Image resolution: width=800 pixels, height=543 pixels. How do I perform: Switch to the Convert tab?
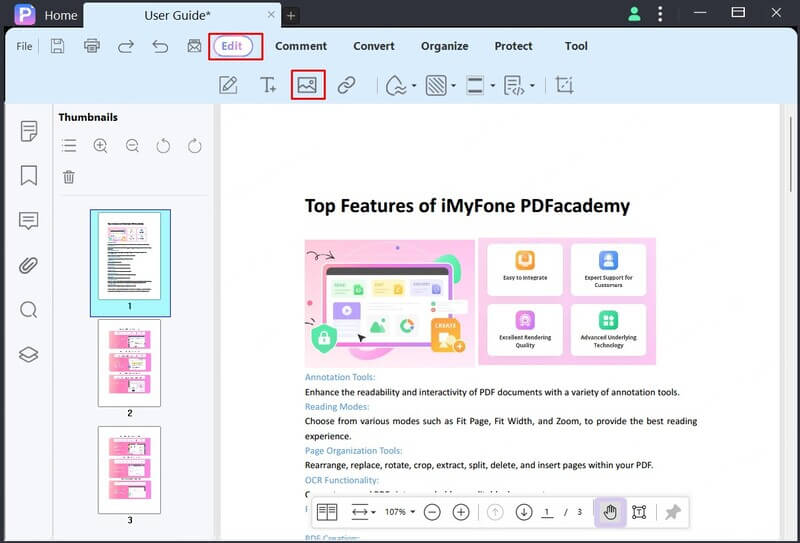point(374,46)
